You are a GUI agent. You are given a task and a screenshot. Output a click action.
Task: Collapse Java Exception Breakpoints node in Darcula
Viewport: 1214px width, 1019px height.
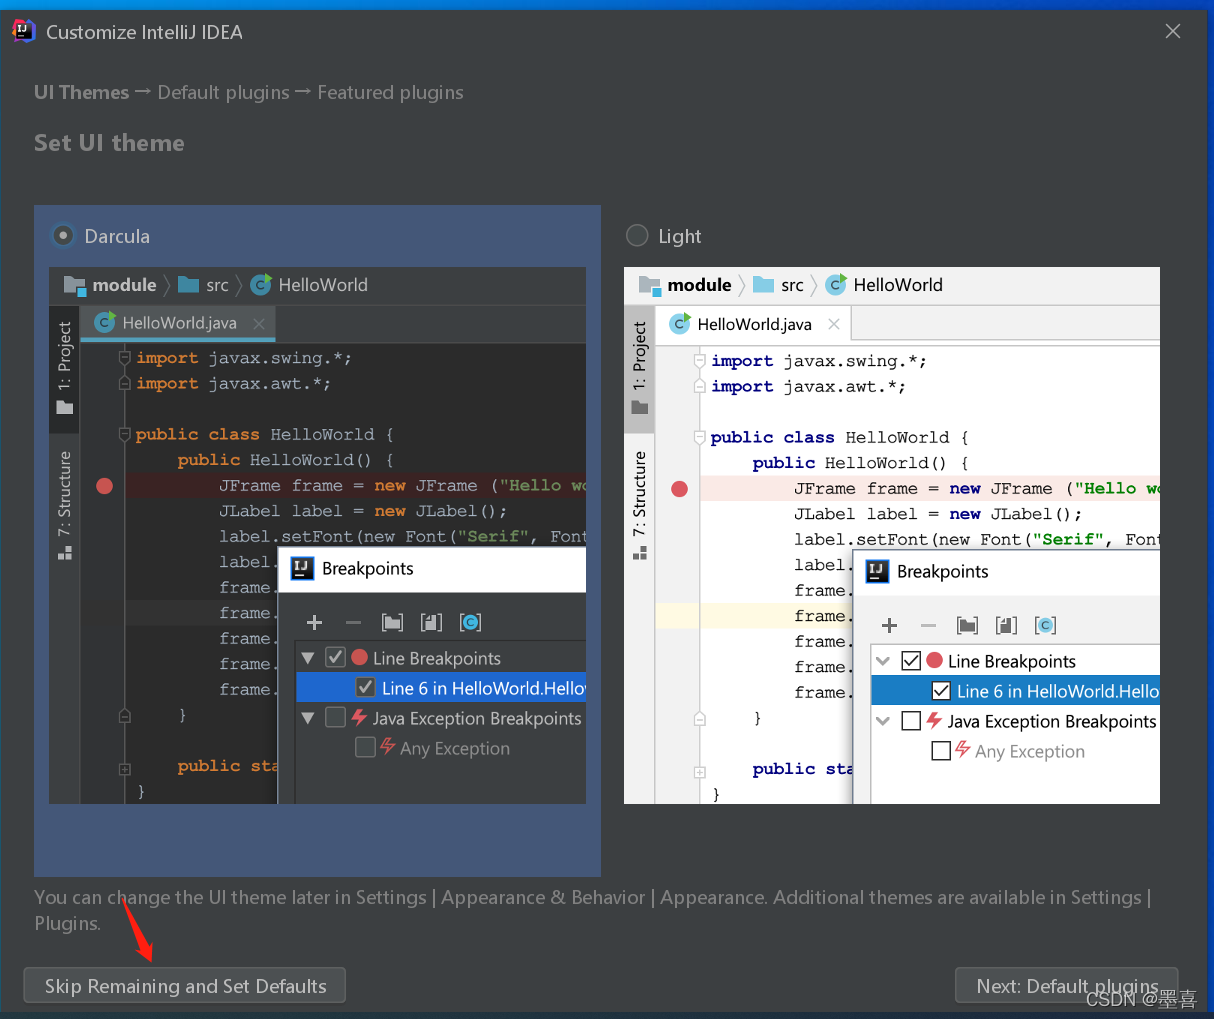(308, 718)
